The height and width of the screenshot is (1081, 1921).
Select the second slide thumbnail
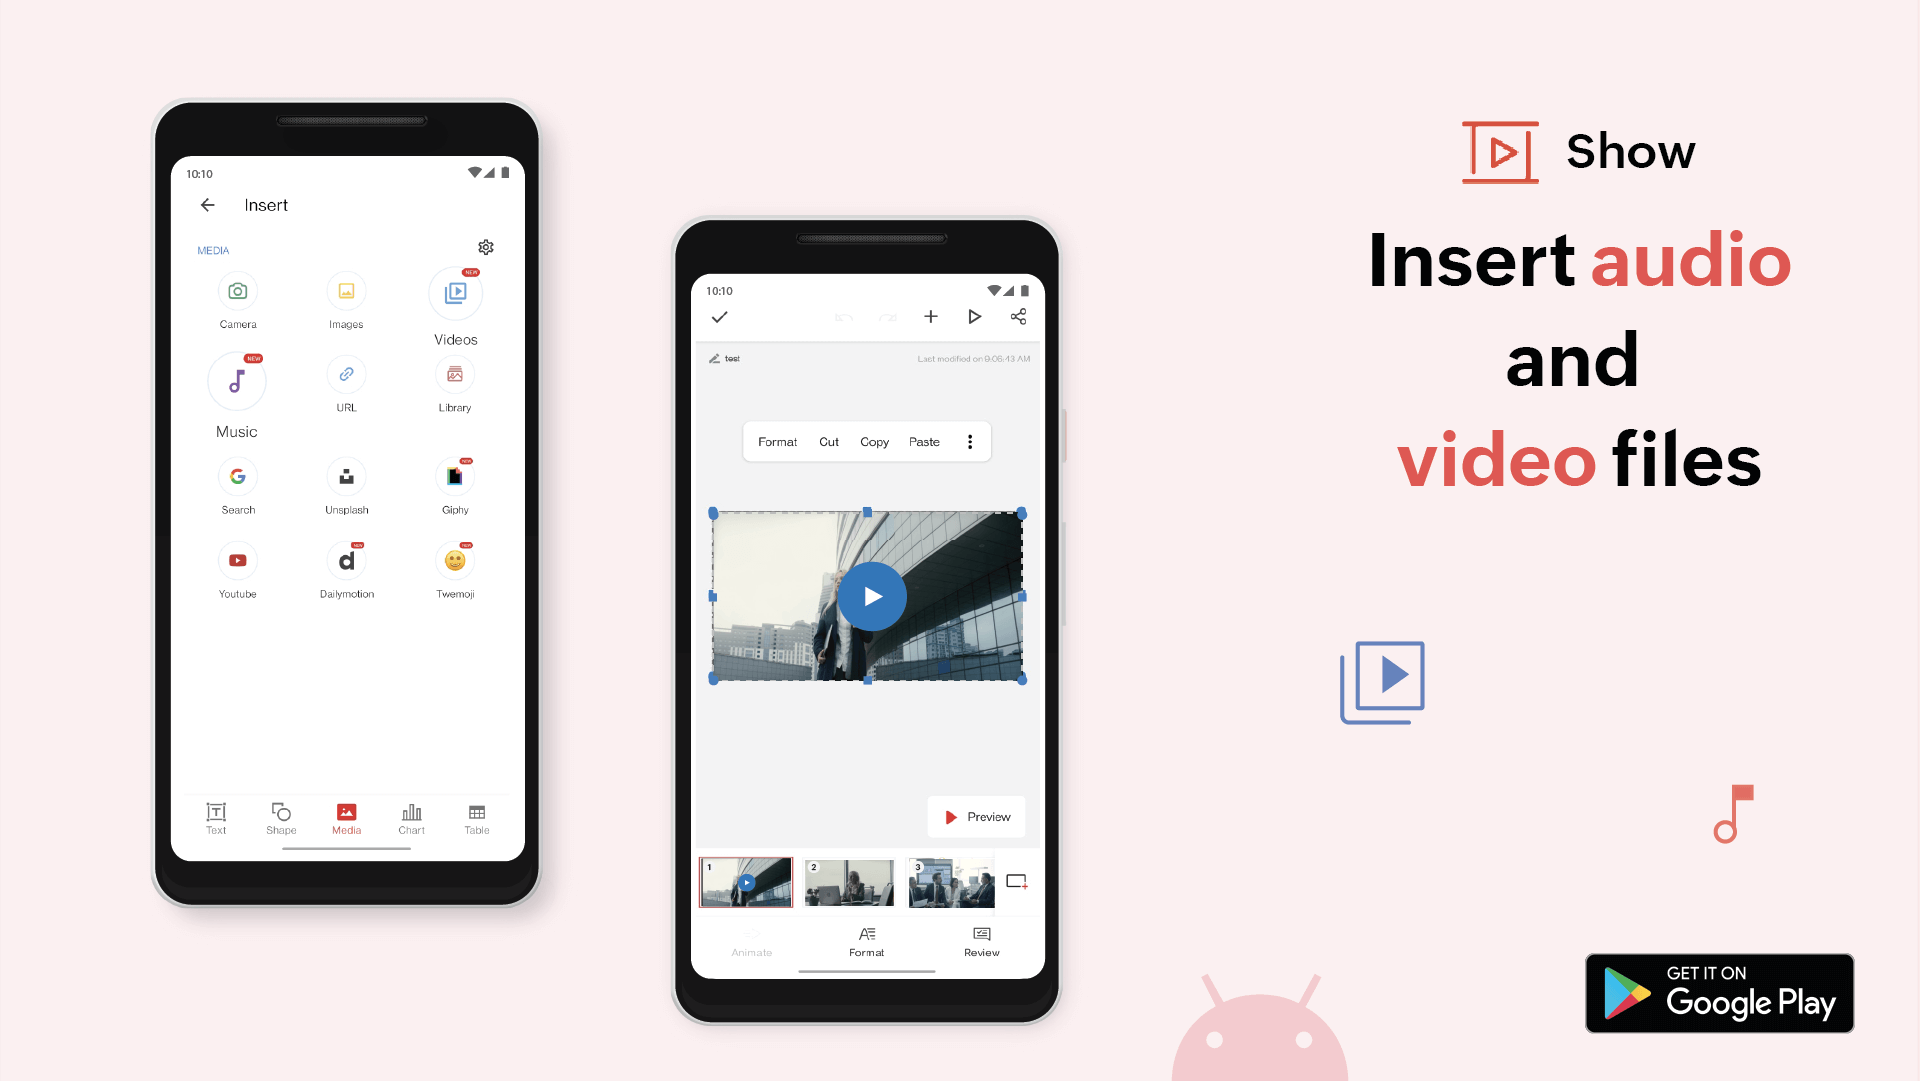click(850, 882)
